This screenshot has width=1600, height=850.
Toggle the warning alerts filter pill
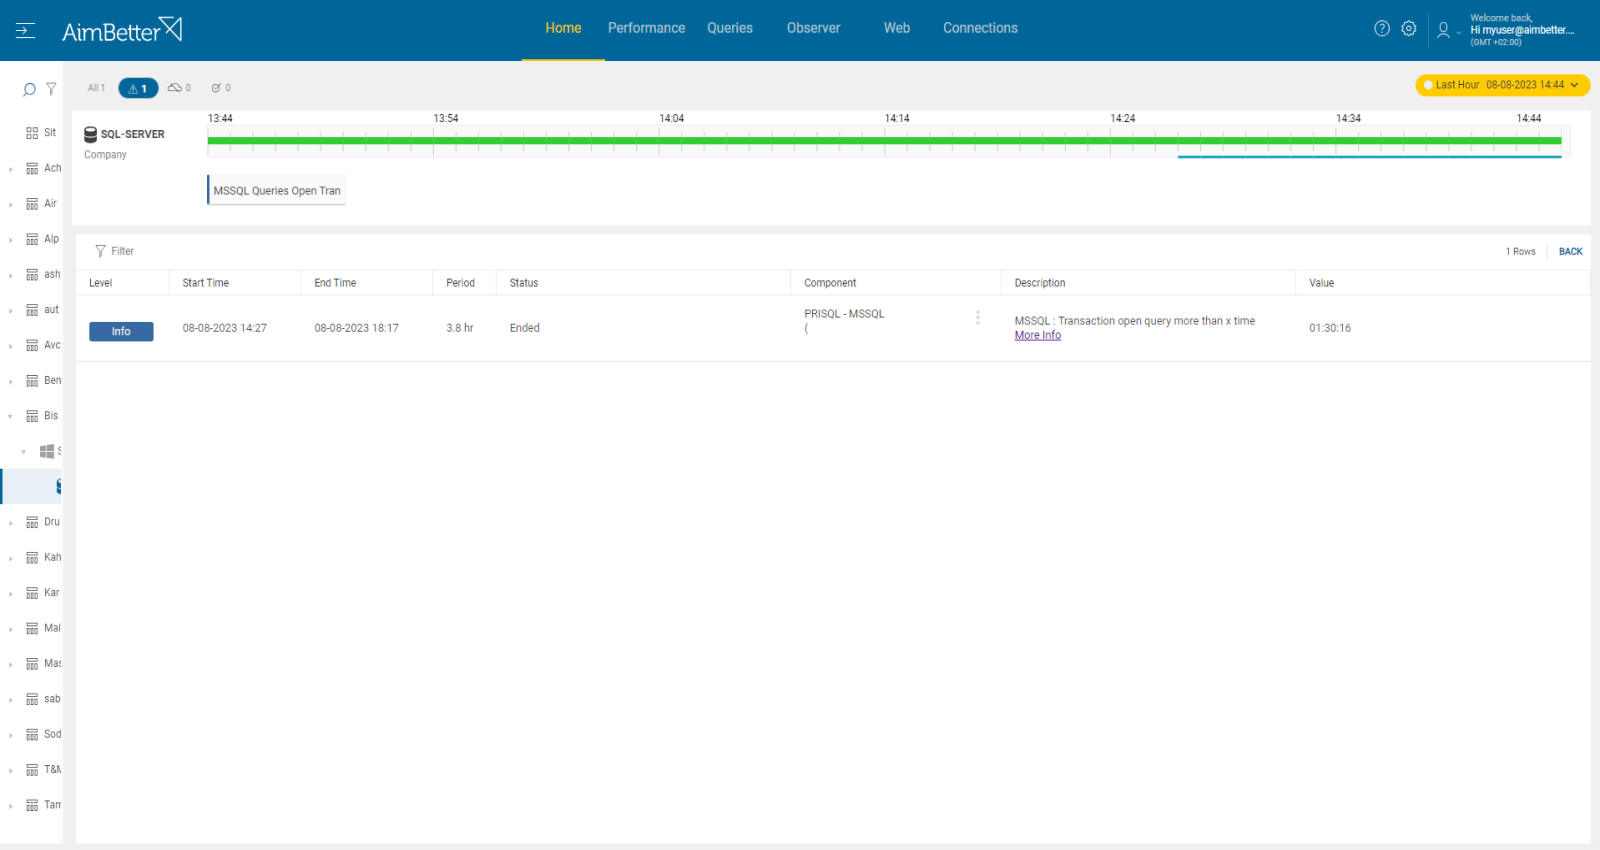[x=138, y=88]
